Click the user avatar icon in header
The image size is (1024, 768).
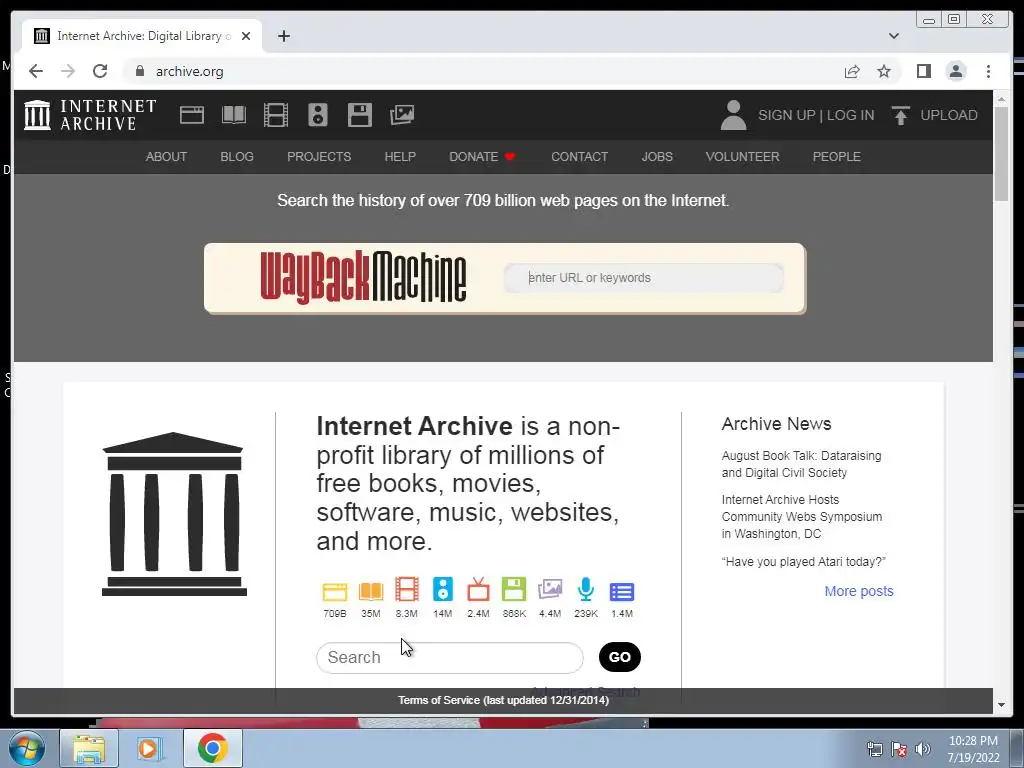point(733,115)
